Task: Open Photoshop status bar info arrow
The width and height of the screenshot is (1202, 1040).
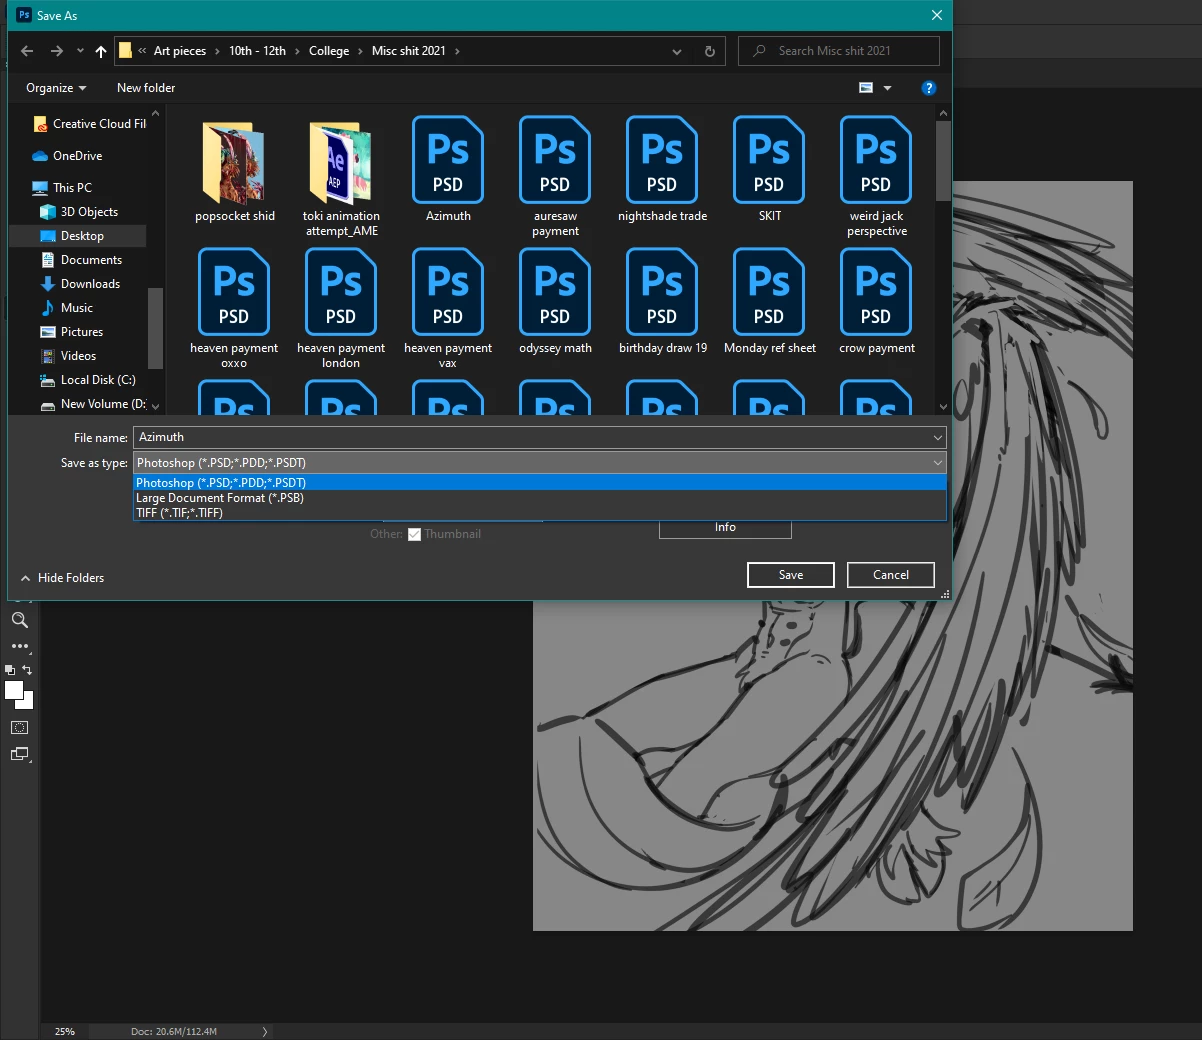Action: point(265,1031)
